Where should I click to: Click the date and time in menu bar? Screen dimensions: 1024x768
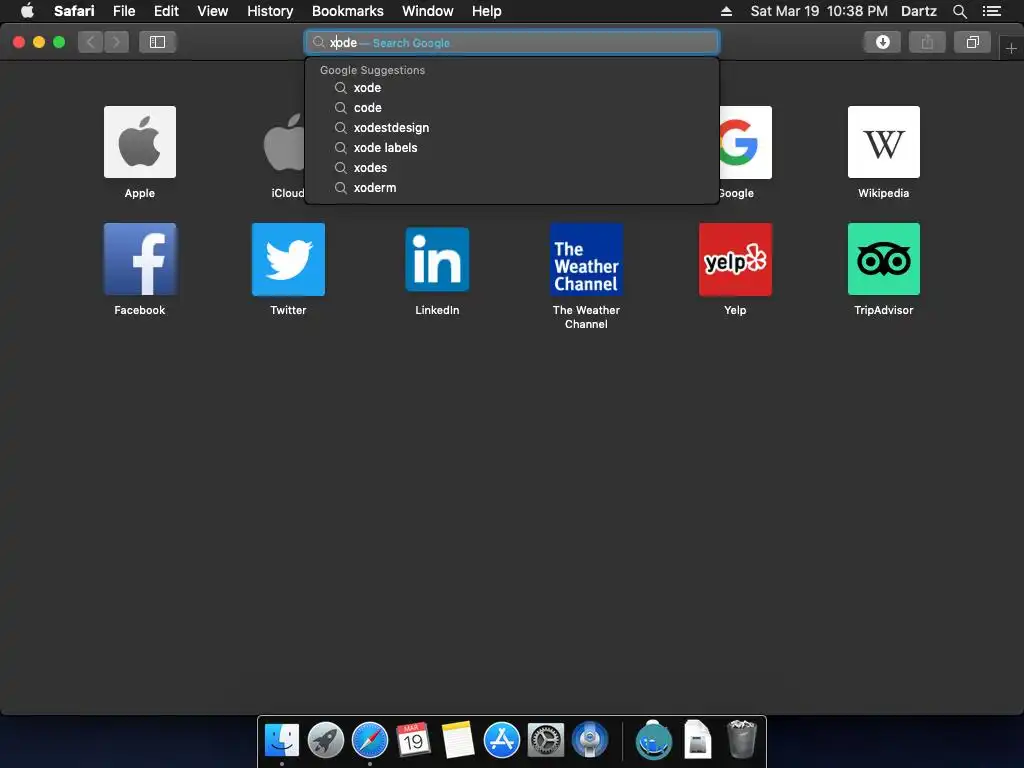point(819,11)
